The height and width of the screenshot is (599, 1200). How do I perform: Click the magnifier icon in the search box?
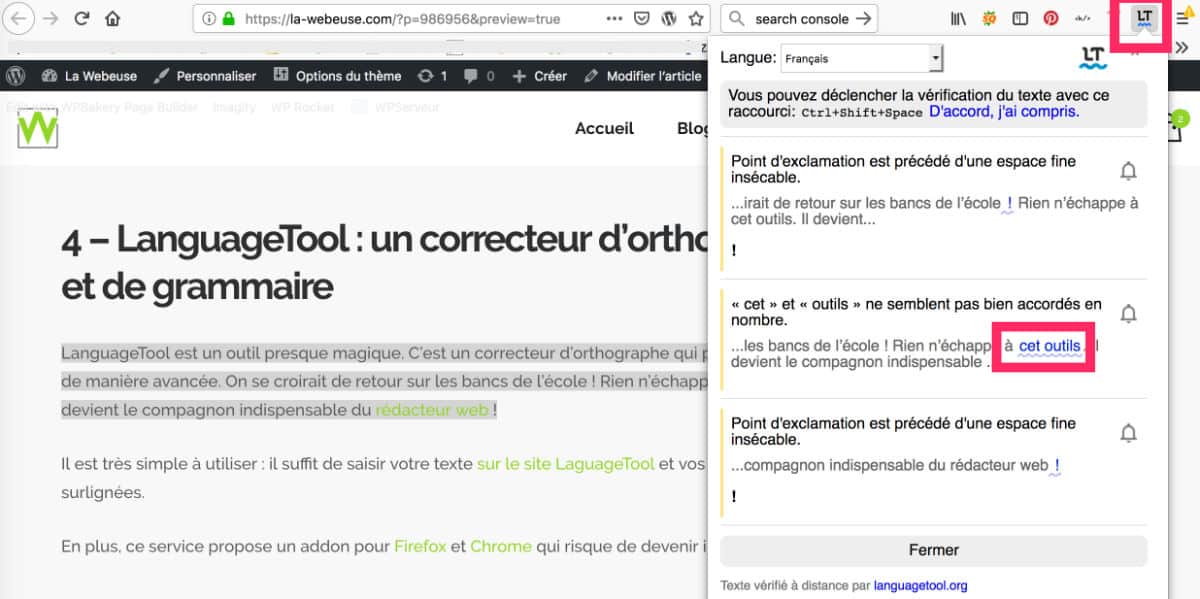[737, 18]
